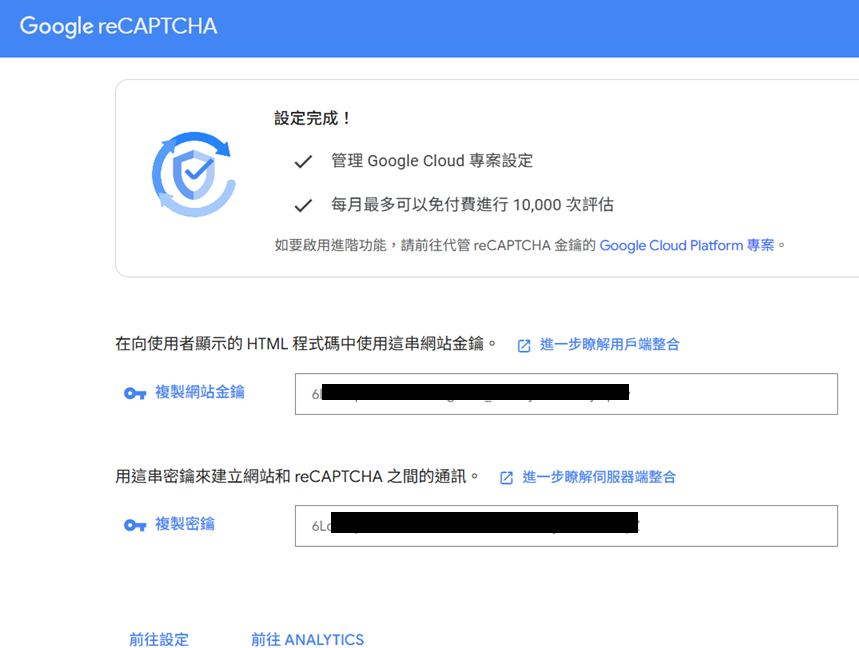Copy the secret key with 複製密鑰

click(184, 524)
